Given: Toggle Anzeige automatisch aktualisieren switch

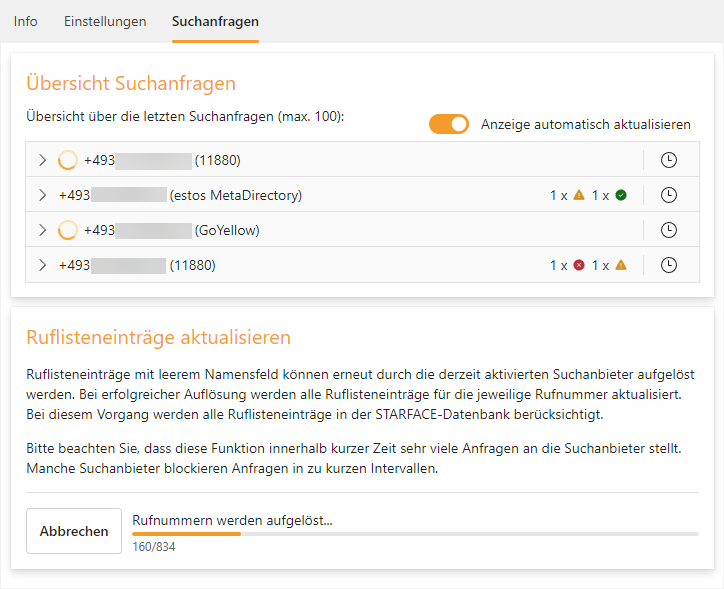Looking at the screenshot, I should [x=449, y=124].
